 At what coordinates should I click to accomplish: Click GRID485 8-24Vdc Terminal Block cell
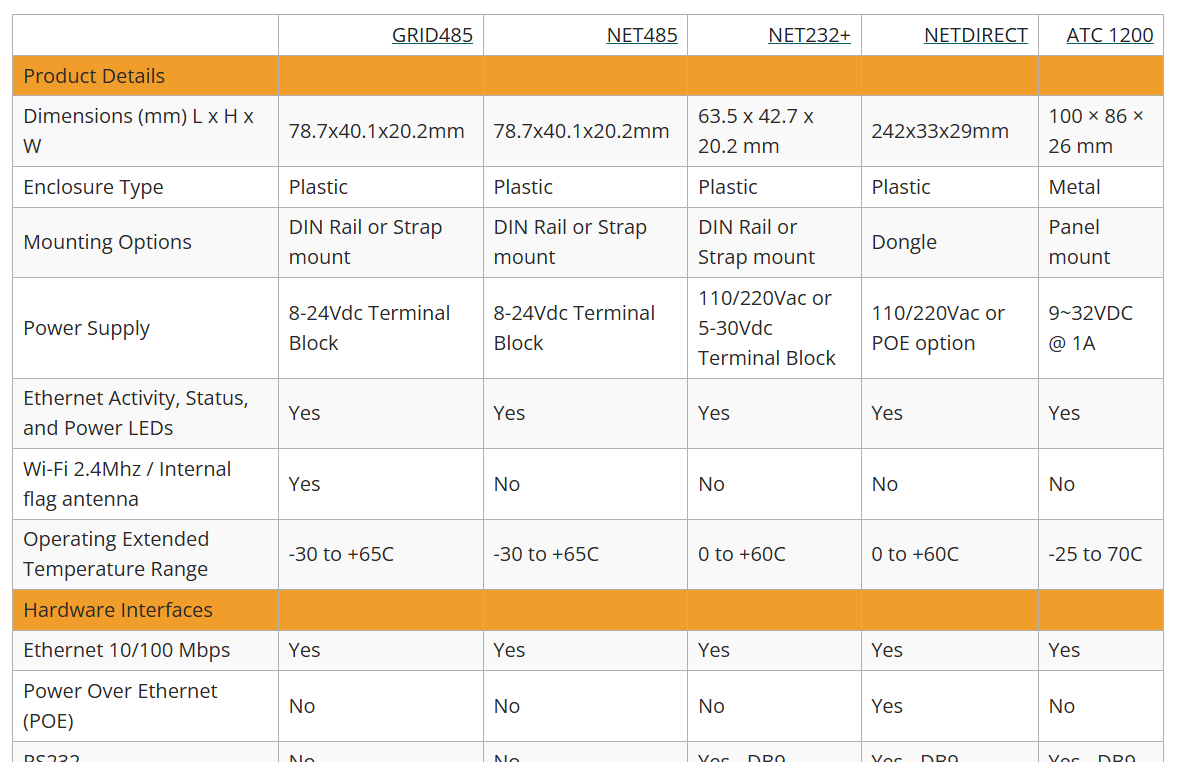(x=381, y=328)
